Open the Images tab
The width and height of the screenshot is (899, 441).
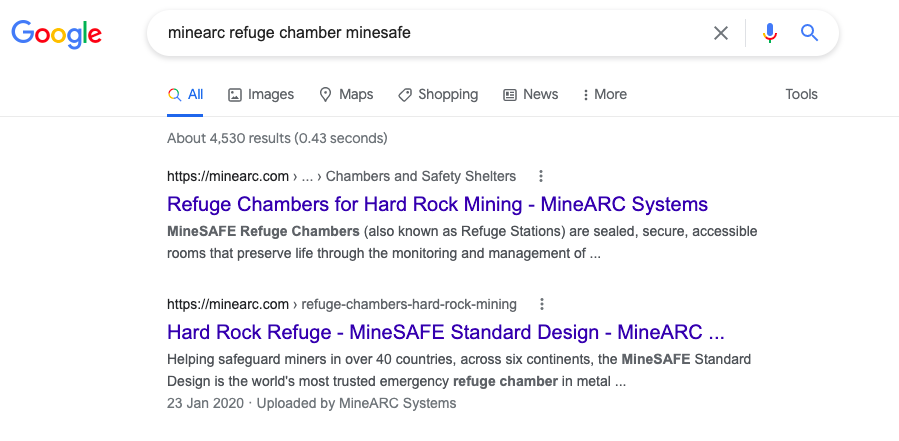pyautogui.click(x=261, y=94)
